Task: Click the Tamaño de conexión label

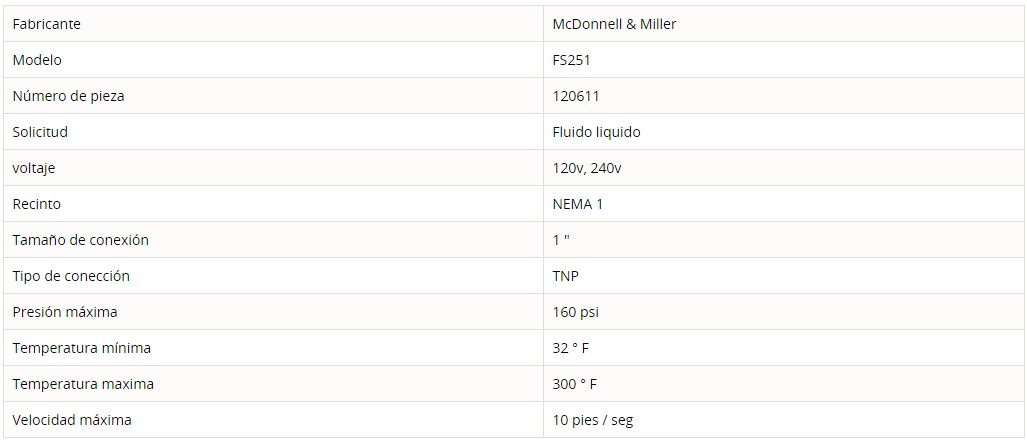Action: click(x=81, y=240)
